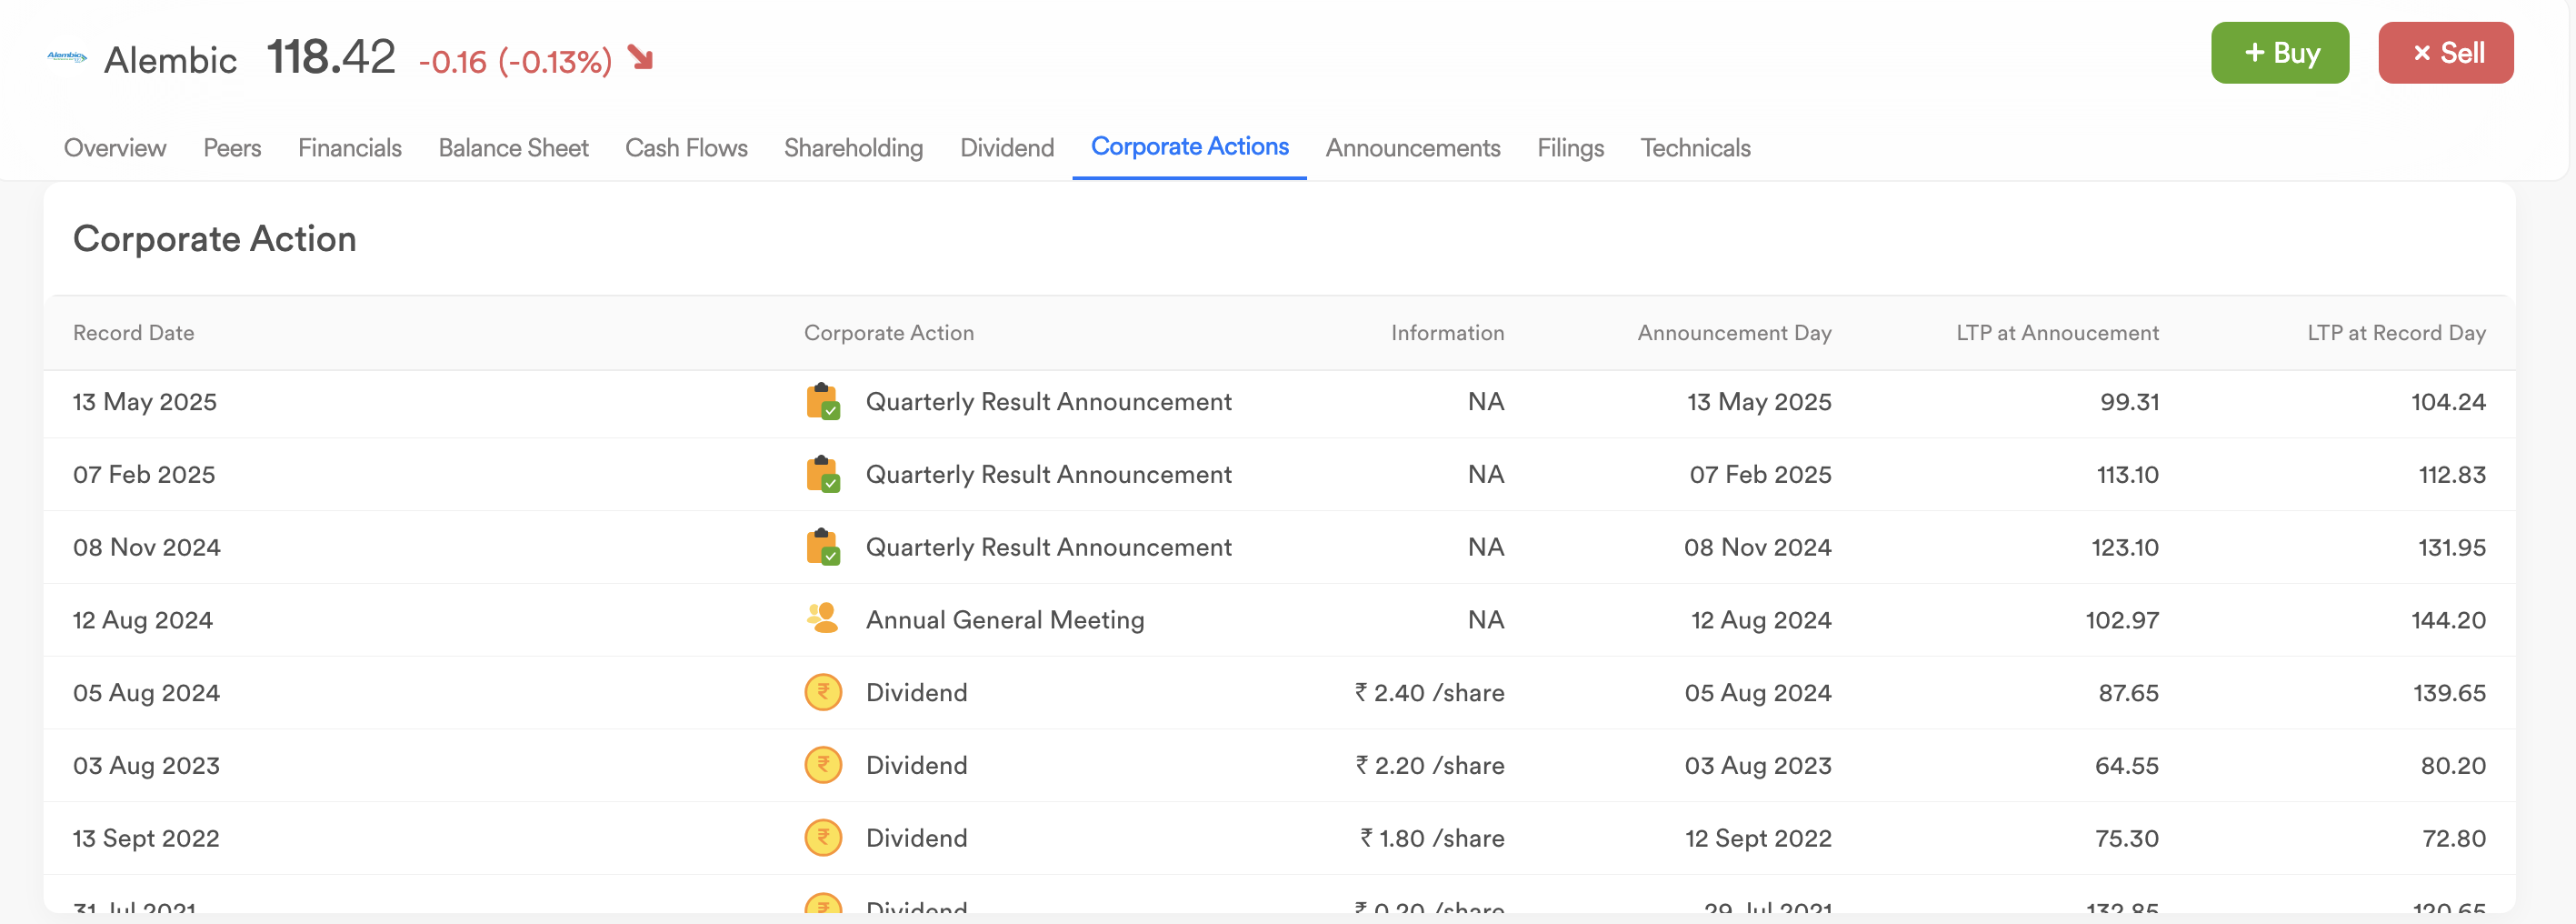2576x924 pixels.
Task: Open the Financials tab
Action: pyautogui.click(x=350, y=148)
